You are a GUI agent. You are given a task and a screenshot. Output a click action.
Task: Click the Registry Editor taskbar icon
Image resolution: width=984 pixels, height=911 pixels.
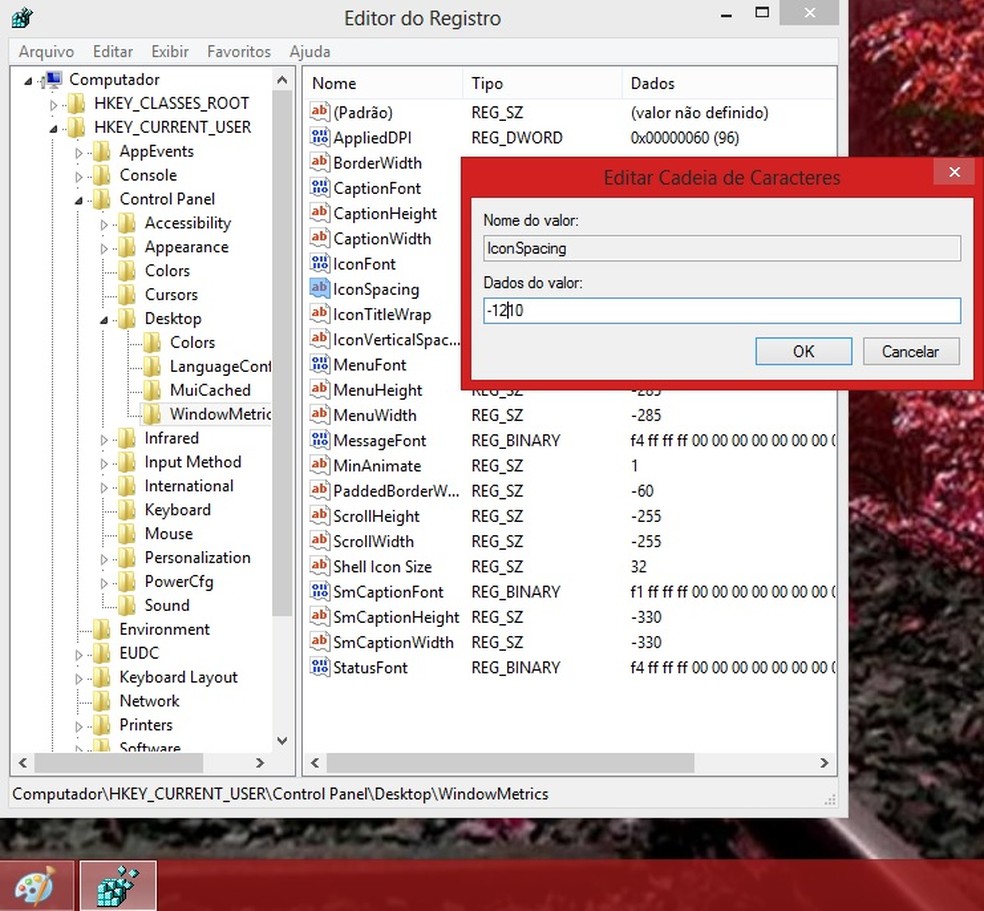(118, 886)
